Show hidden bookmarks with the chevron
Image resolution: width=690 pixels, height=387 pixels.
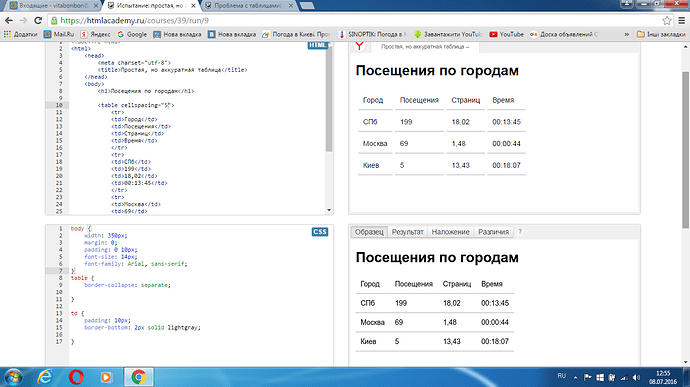click(627, 34)
